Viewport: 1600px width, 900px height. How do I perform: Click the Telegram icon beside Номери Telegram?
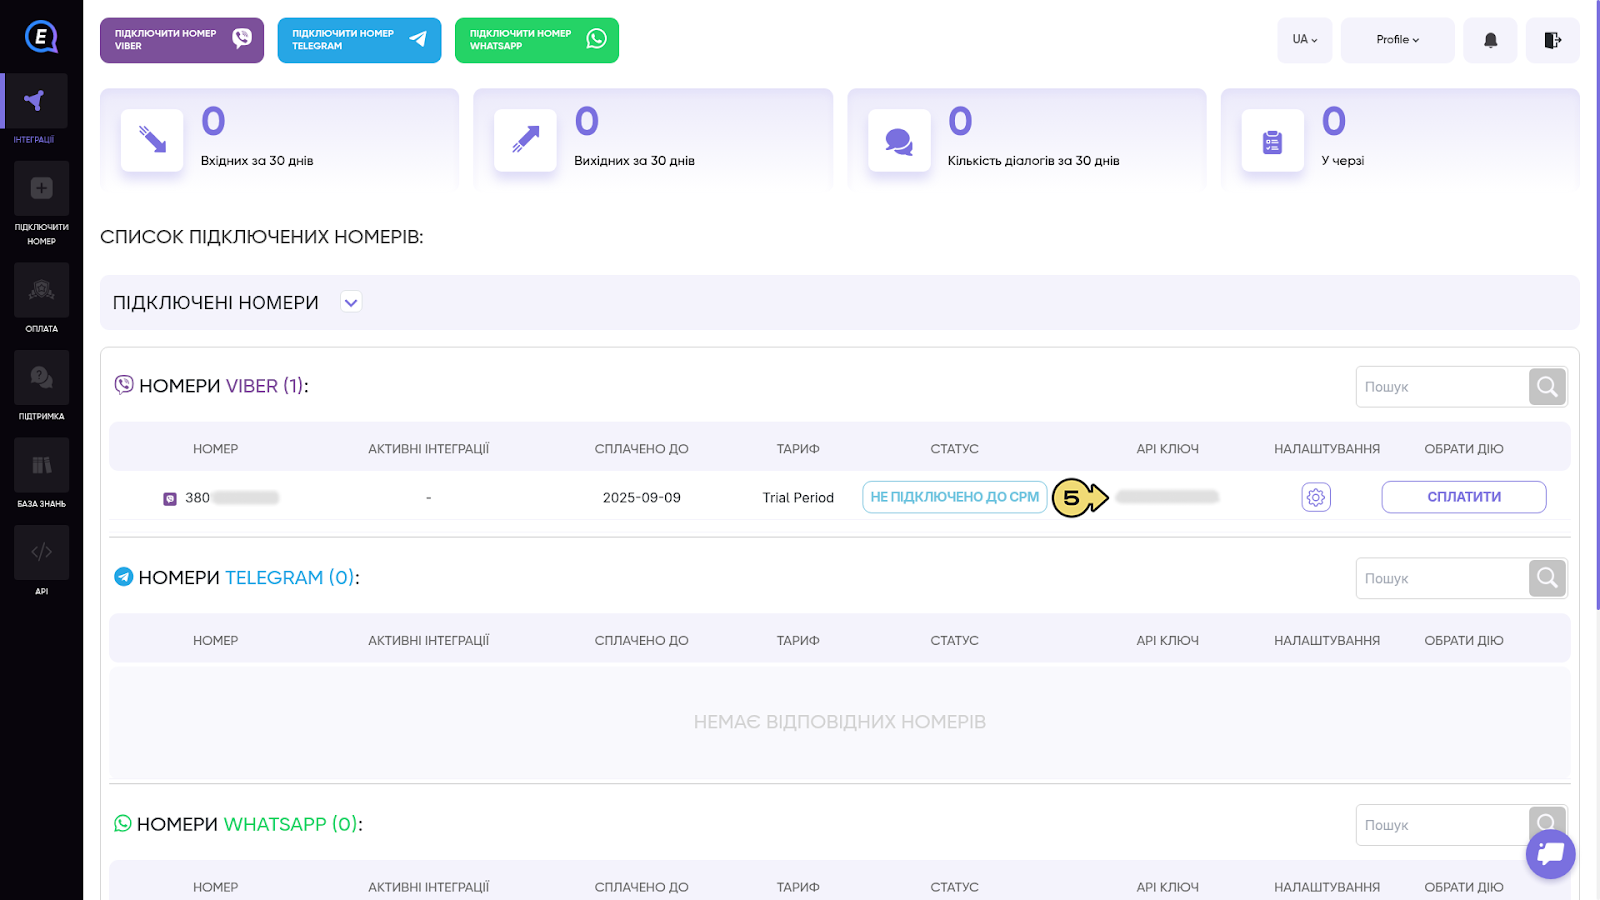point(124,577)
